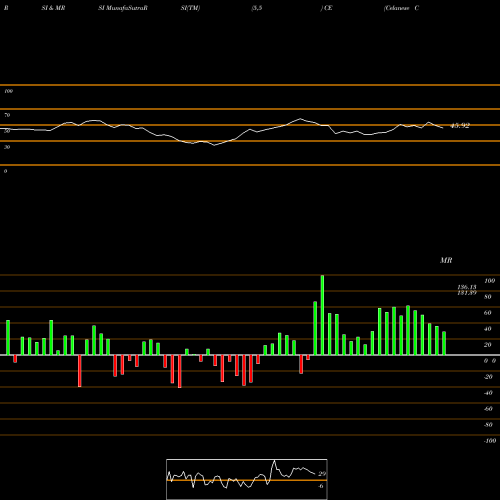
Task: Click the RSI line peak near center-right
Action: click(300, 119)
